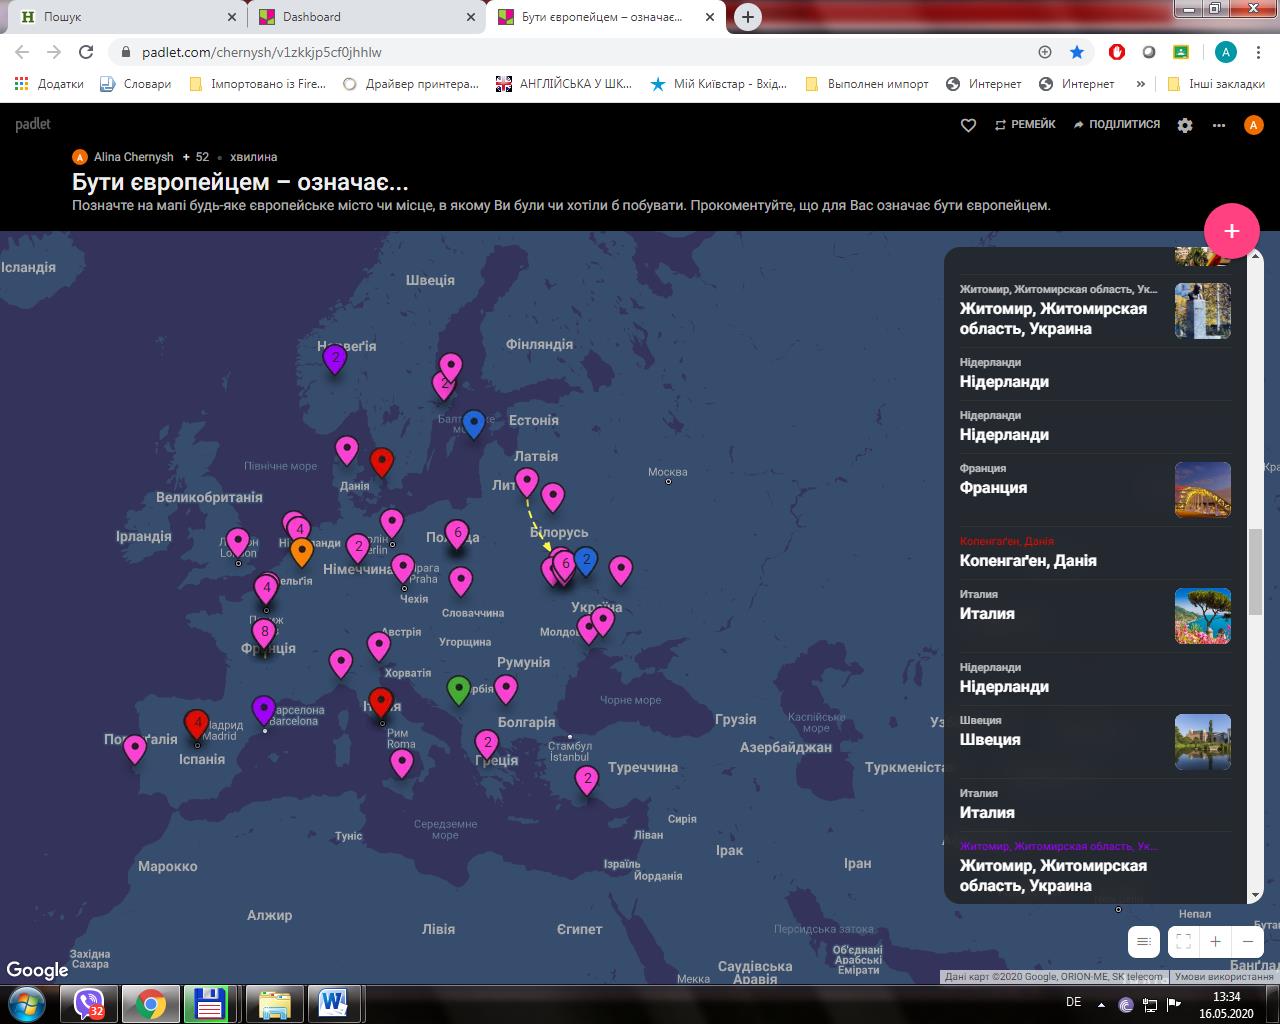Viewport: 1280px width, 1024px height.
Task: Click the post list scrollbar thumb
Action: pyautogui.click(x=1254, y=572)
